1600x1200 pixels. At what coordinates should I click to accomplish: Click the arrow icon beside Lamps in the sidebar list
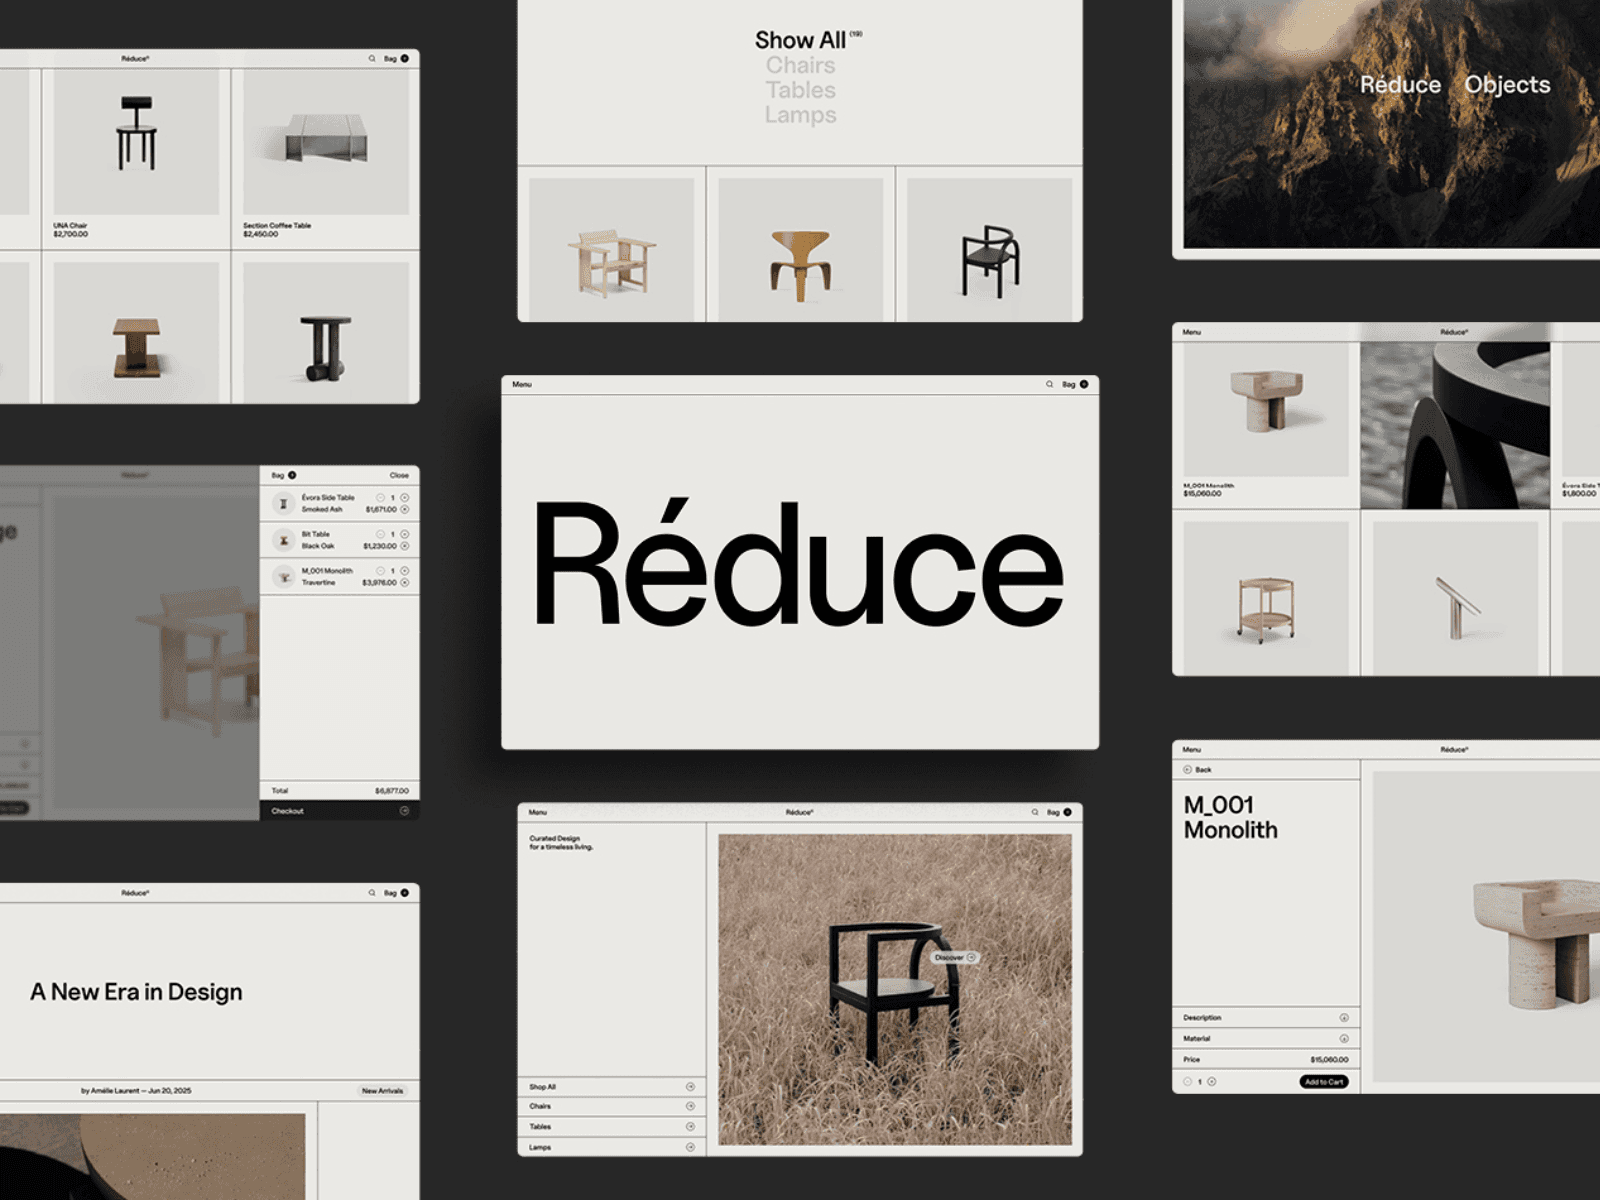click(690, 1147)
